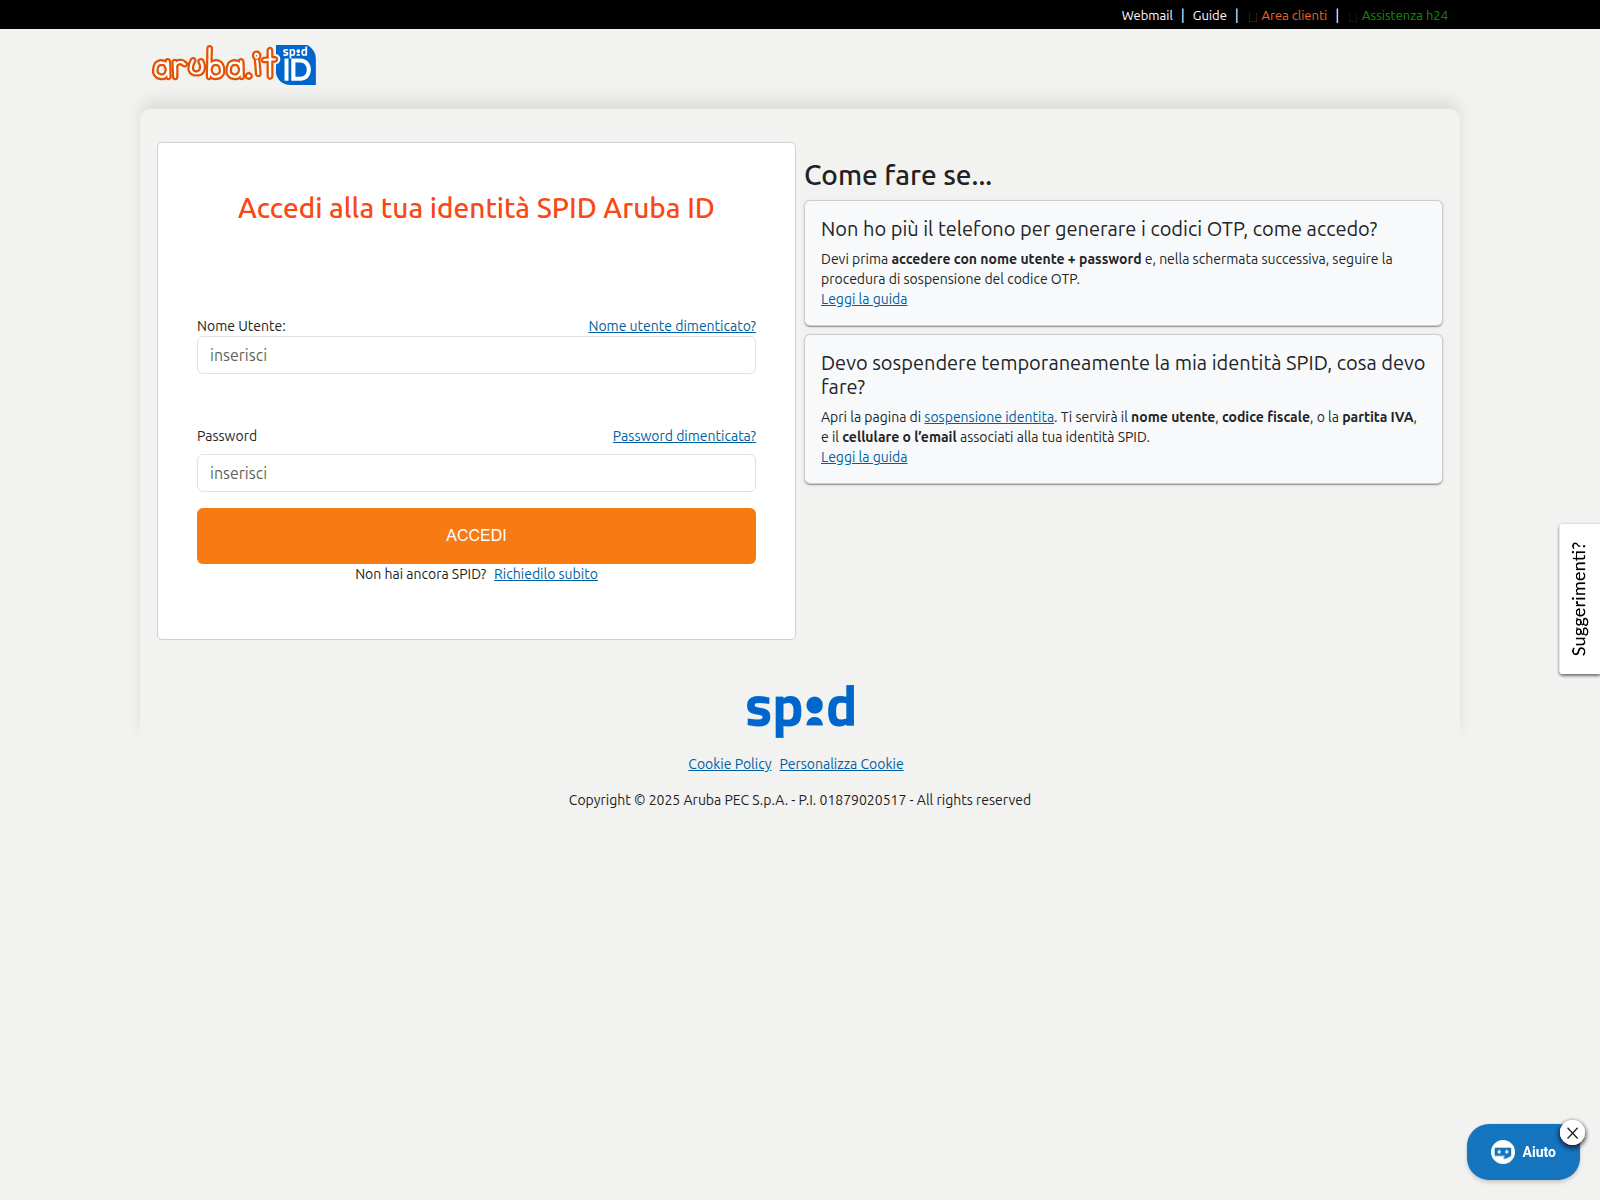This screenshot has height=1200, width=1600.
Task: Click 'Richiedilo subito' to request SPID
Action: (x=546, y=574)
